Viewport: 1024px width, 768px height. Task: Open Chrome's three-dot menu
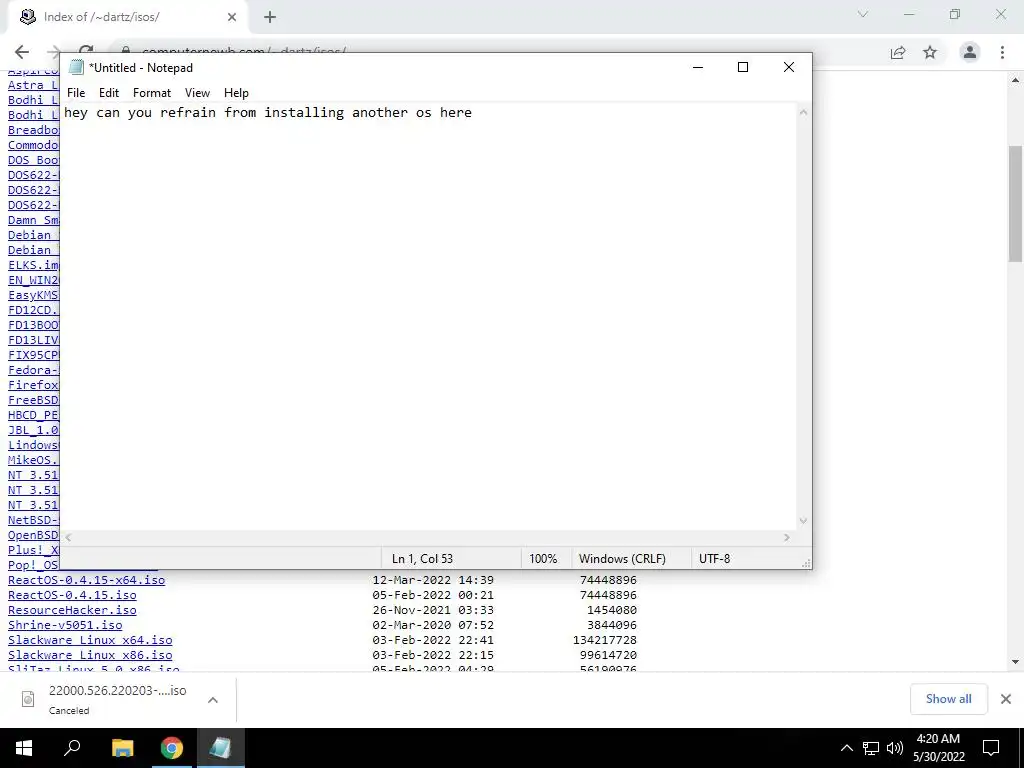[x=1002, y=52]
